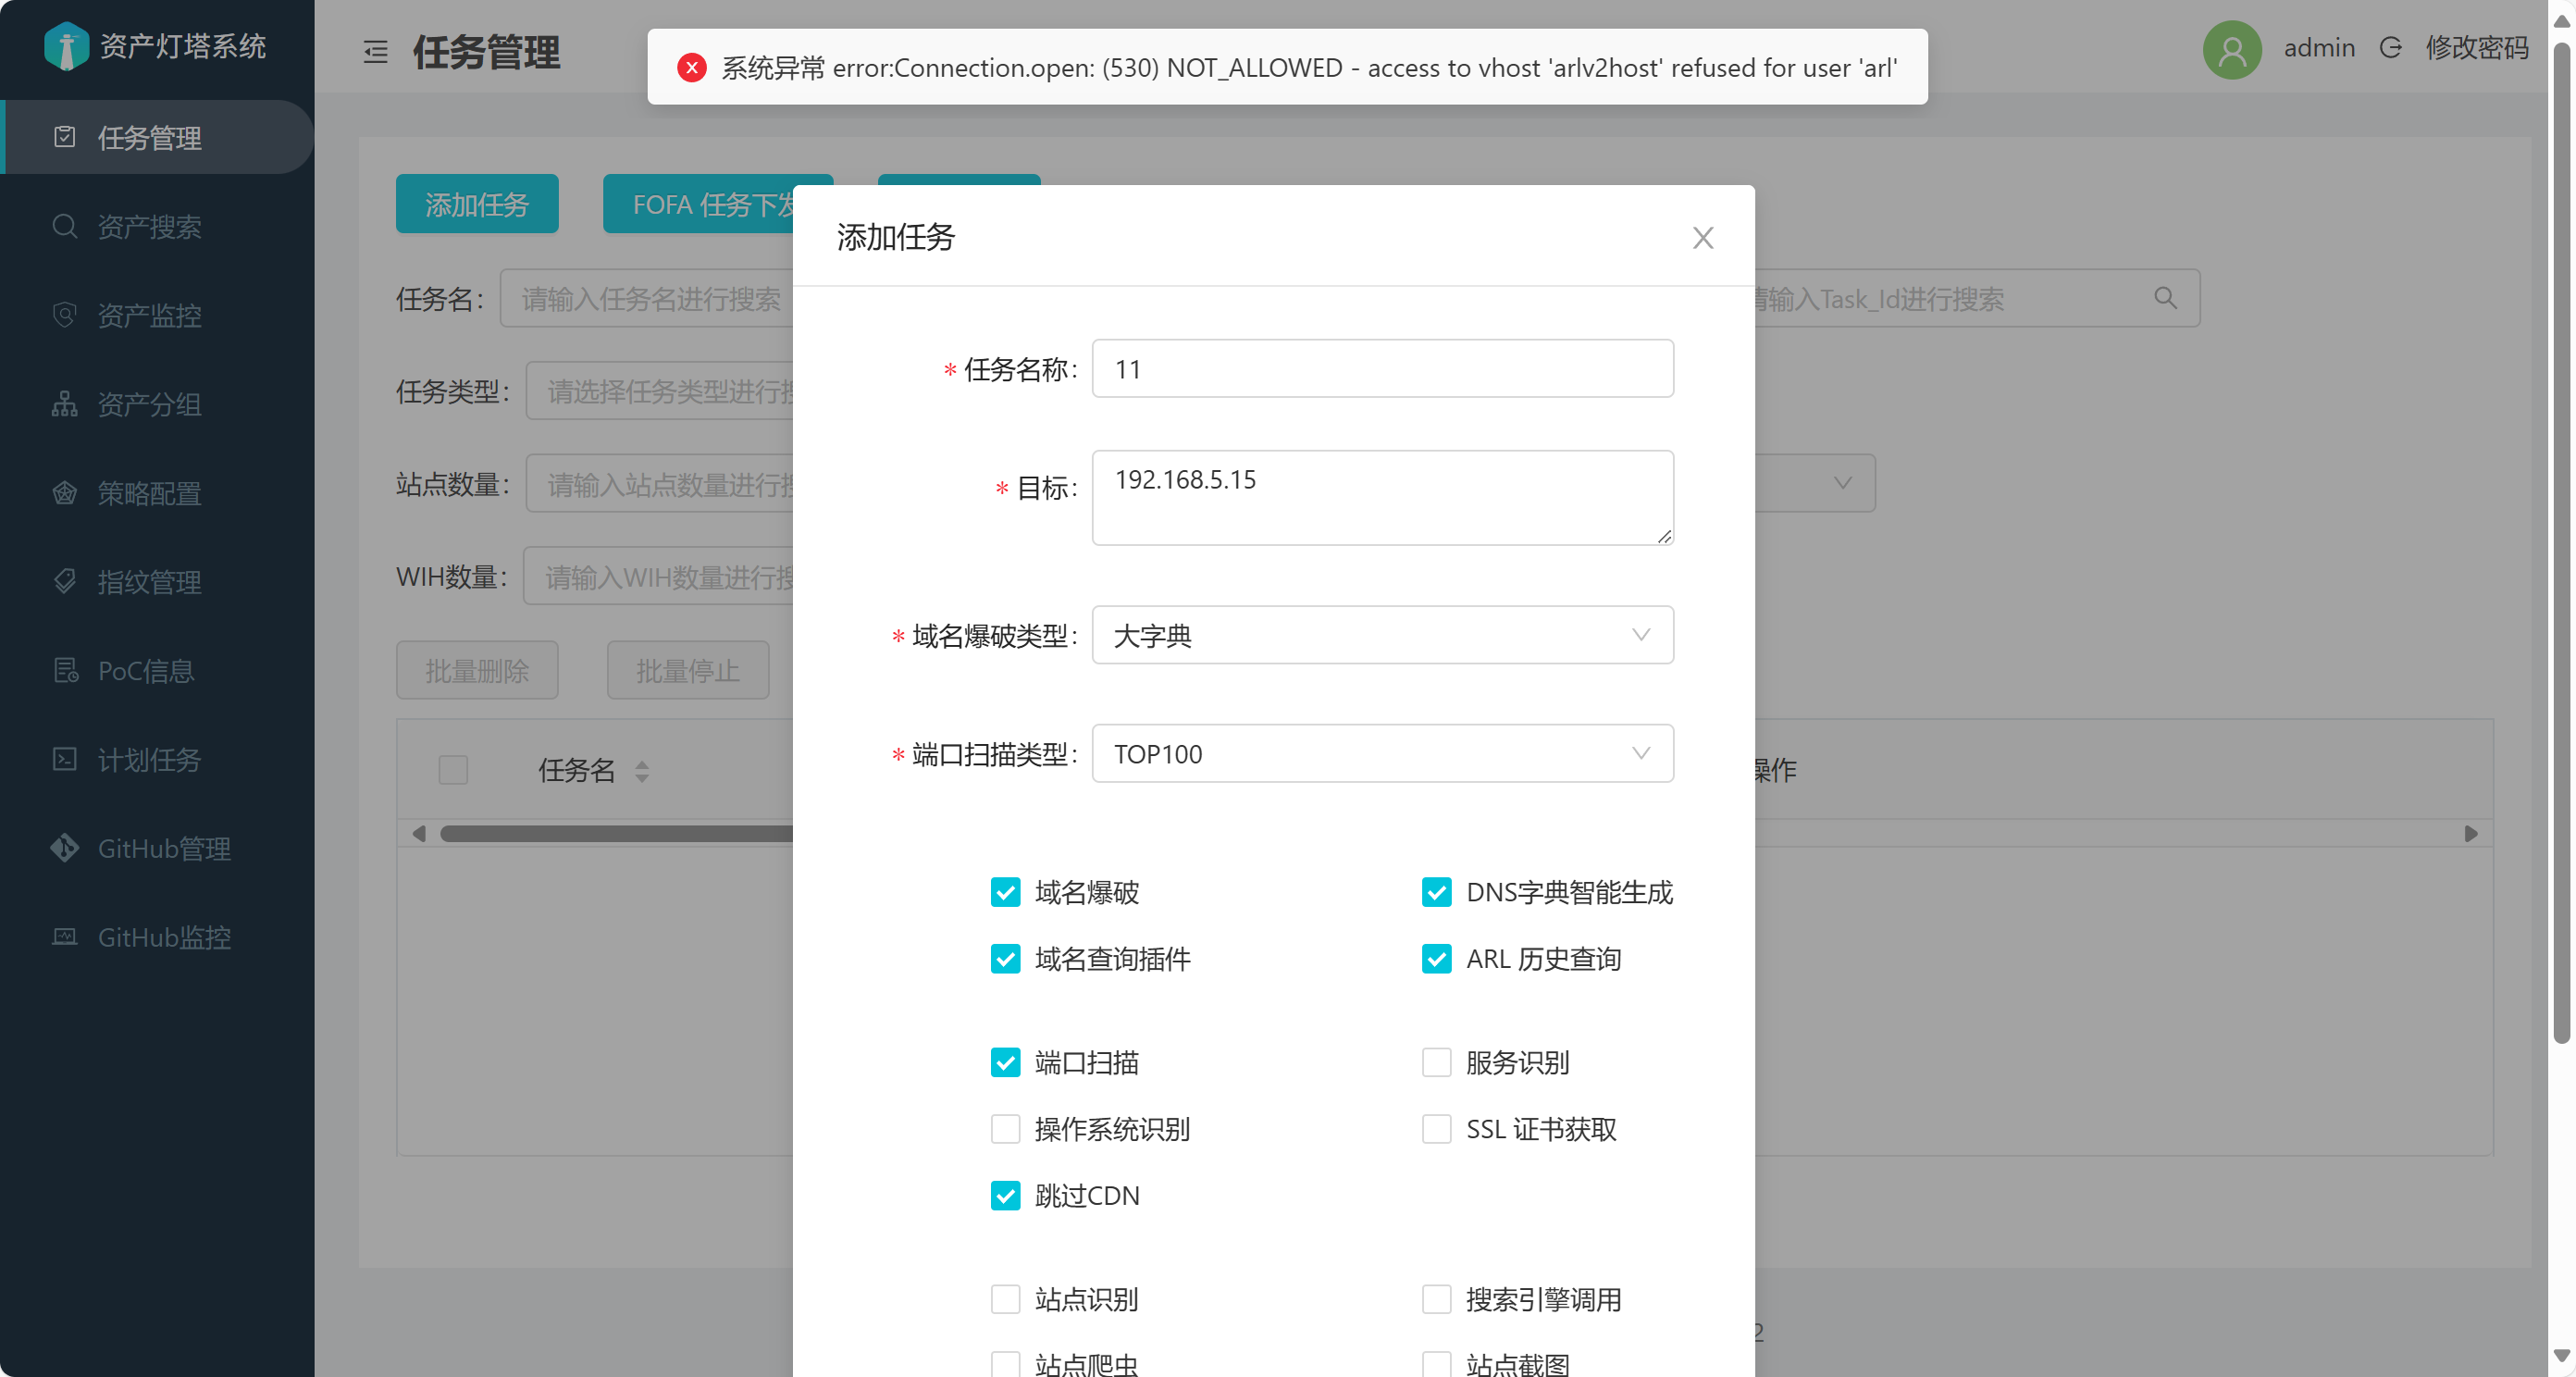The height and width of the screenshot is (1377, 2576).
Task: Click the sort arrows beside 任务名 column
Action: click(642, 770)
